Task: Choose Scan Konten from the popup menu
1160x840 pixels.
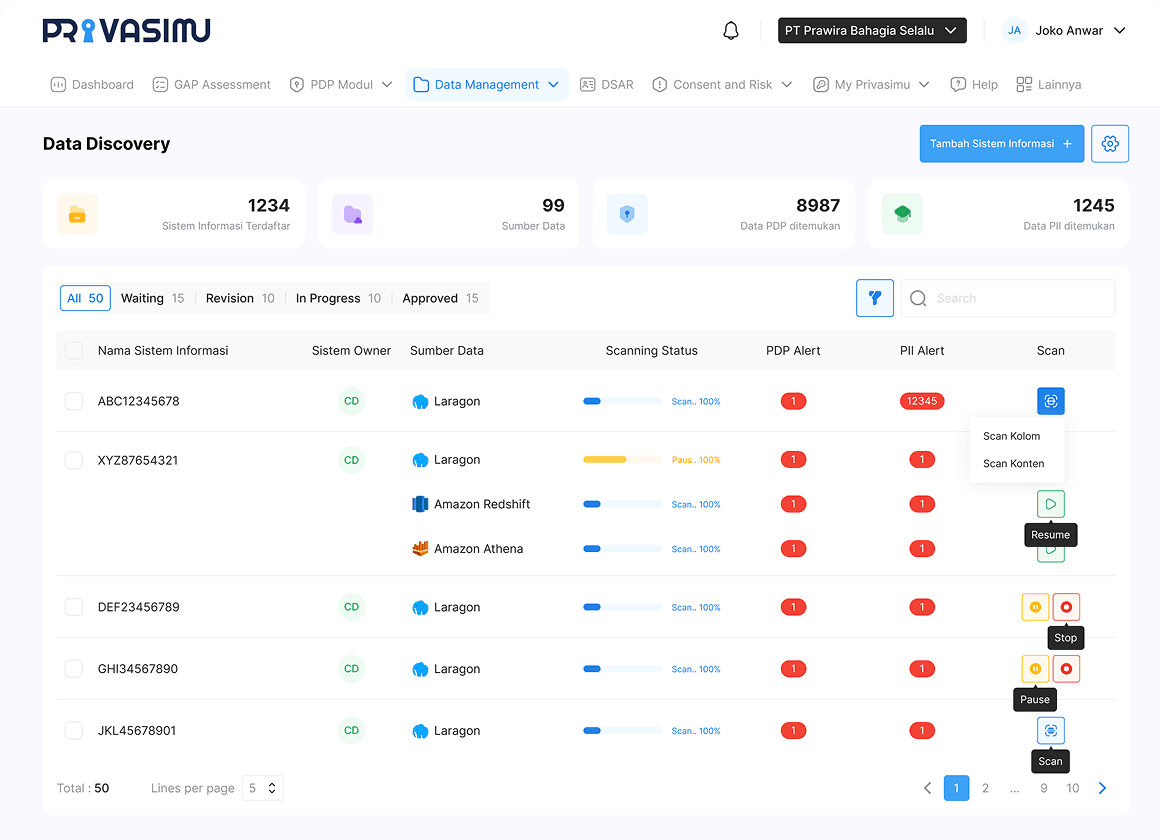Action: (1013, 464)
